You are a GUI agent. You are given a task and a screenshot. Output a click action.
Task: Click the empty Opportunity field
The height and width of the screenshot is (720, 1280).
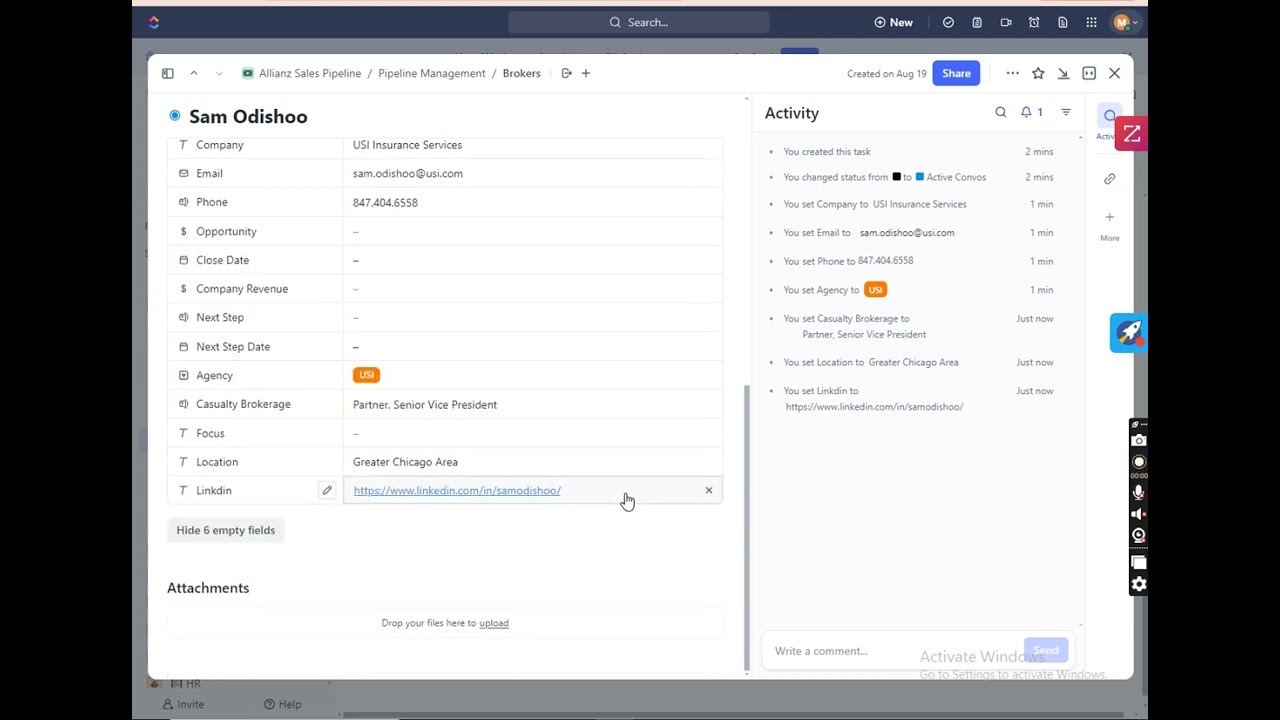pos(533,232)
